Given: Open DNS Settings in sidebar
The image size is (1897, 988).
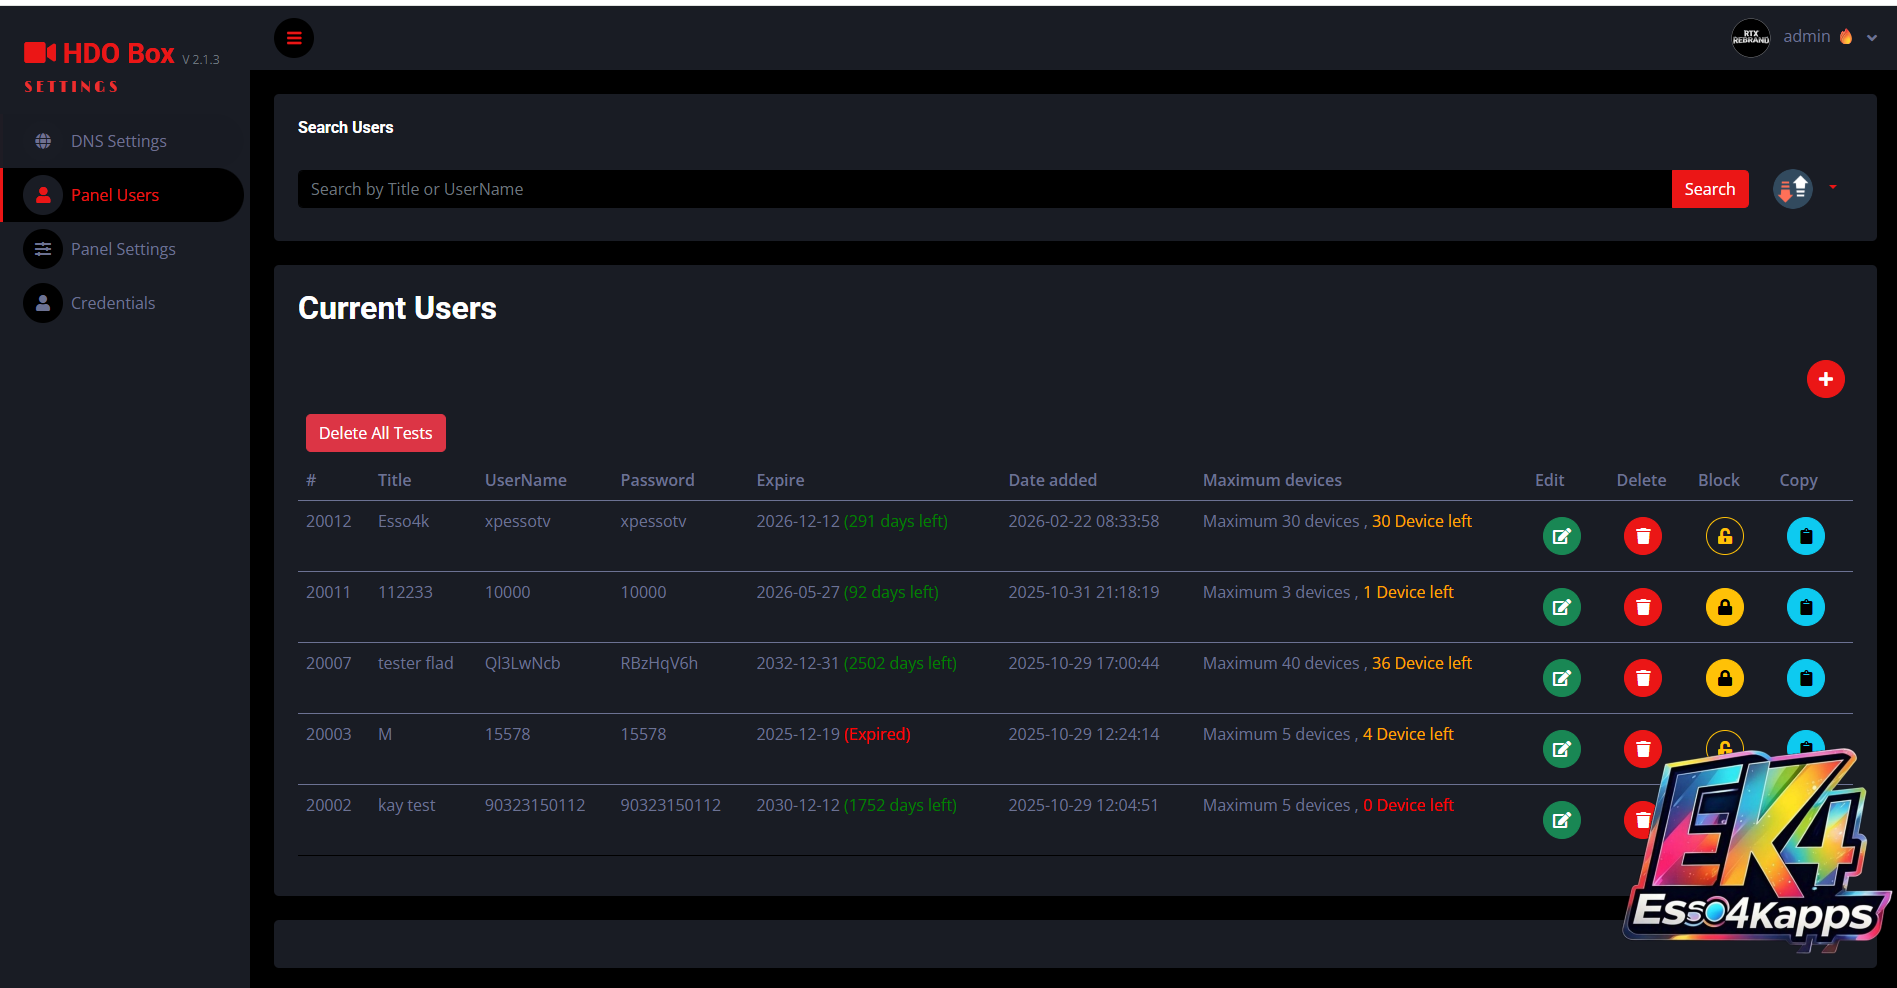Looking at the screenshot, I should pos(118,141).
